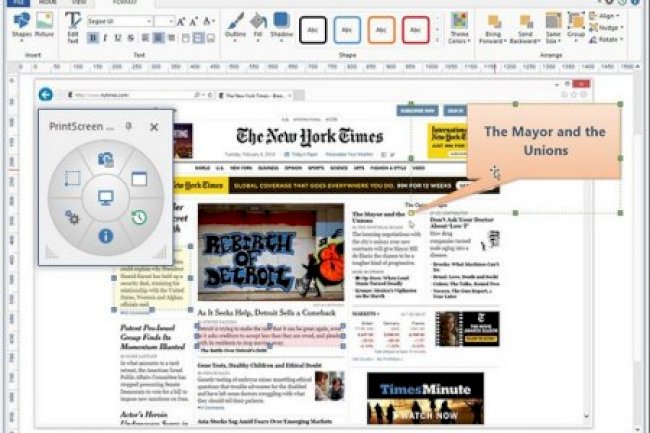This screenshot has height=433, width=650.
Task: Show PrintScreen info icon
Action: tap(106, 236)
